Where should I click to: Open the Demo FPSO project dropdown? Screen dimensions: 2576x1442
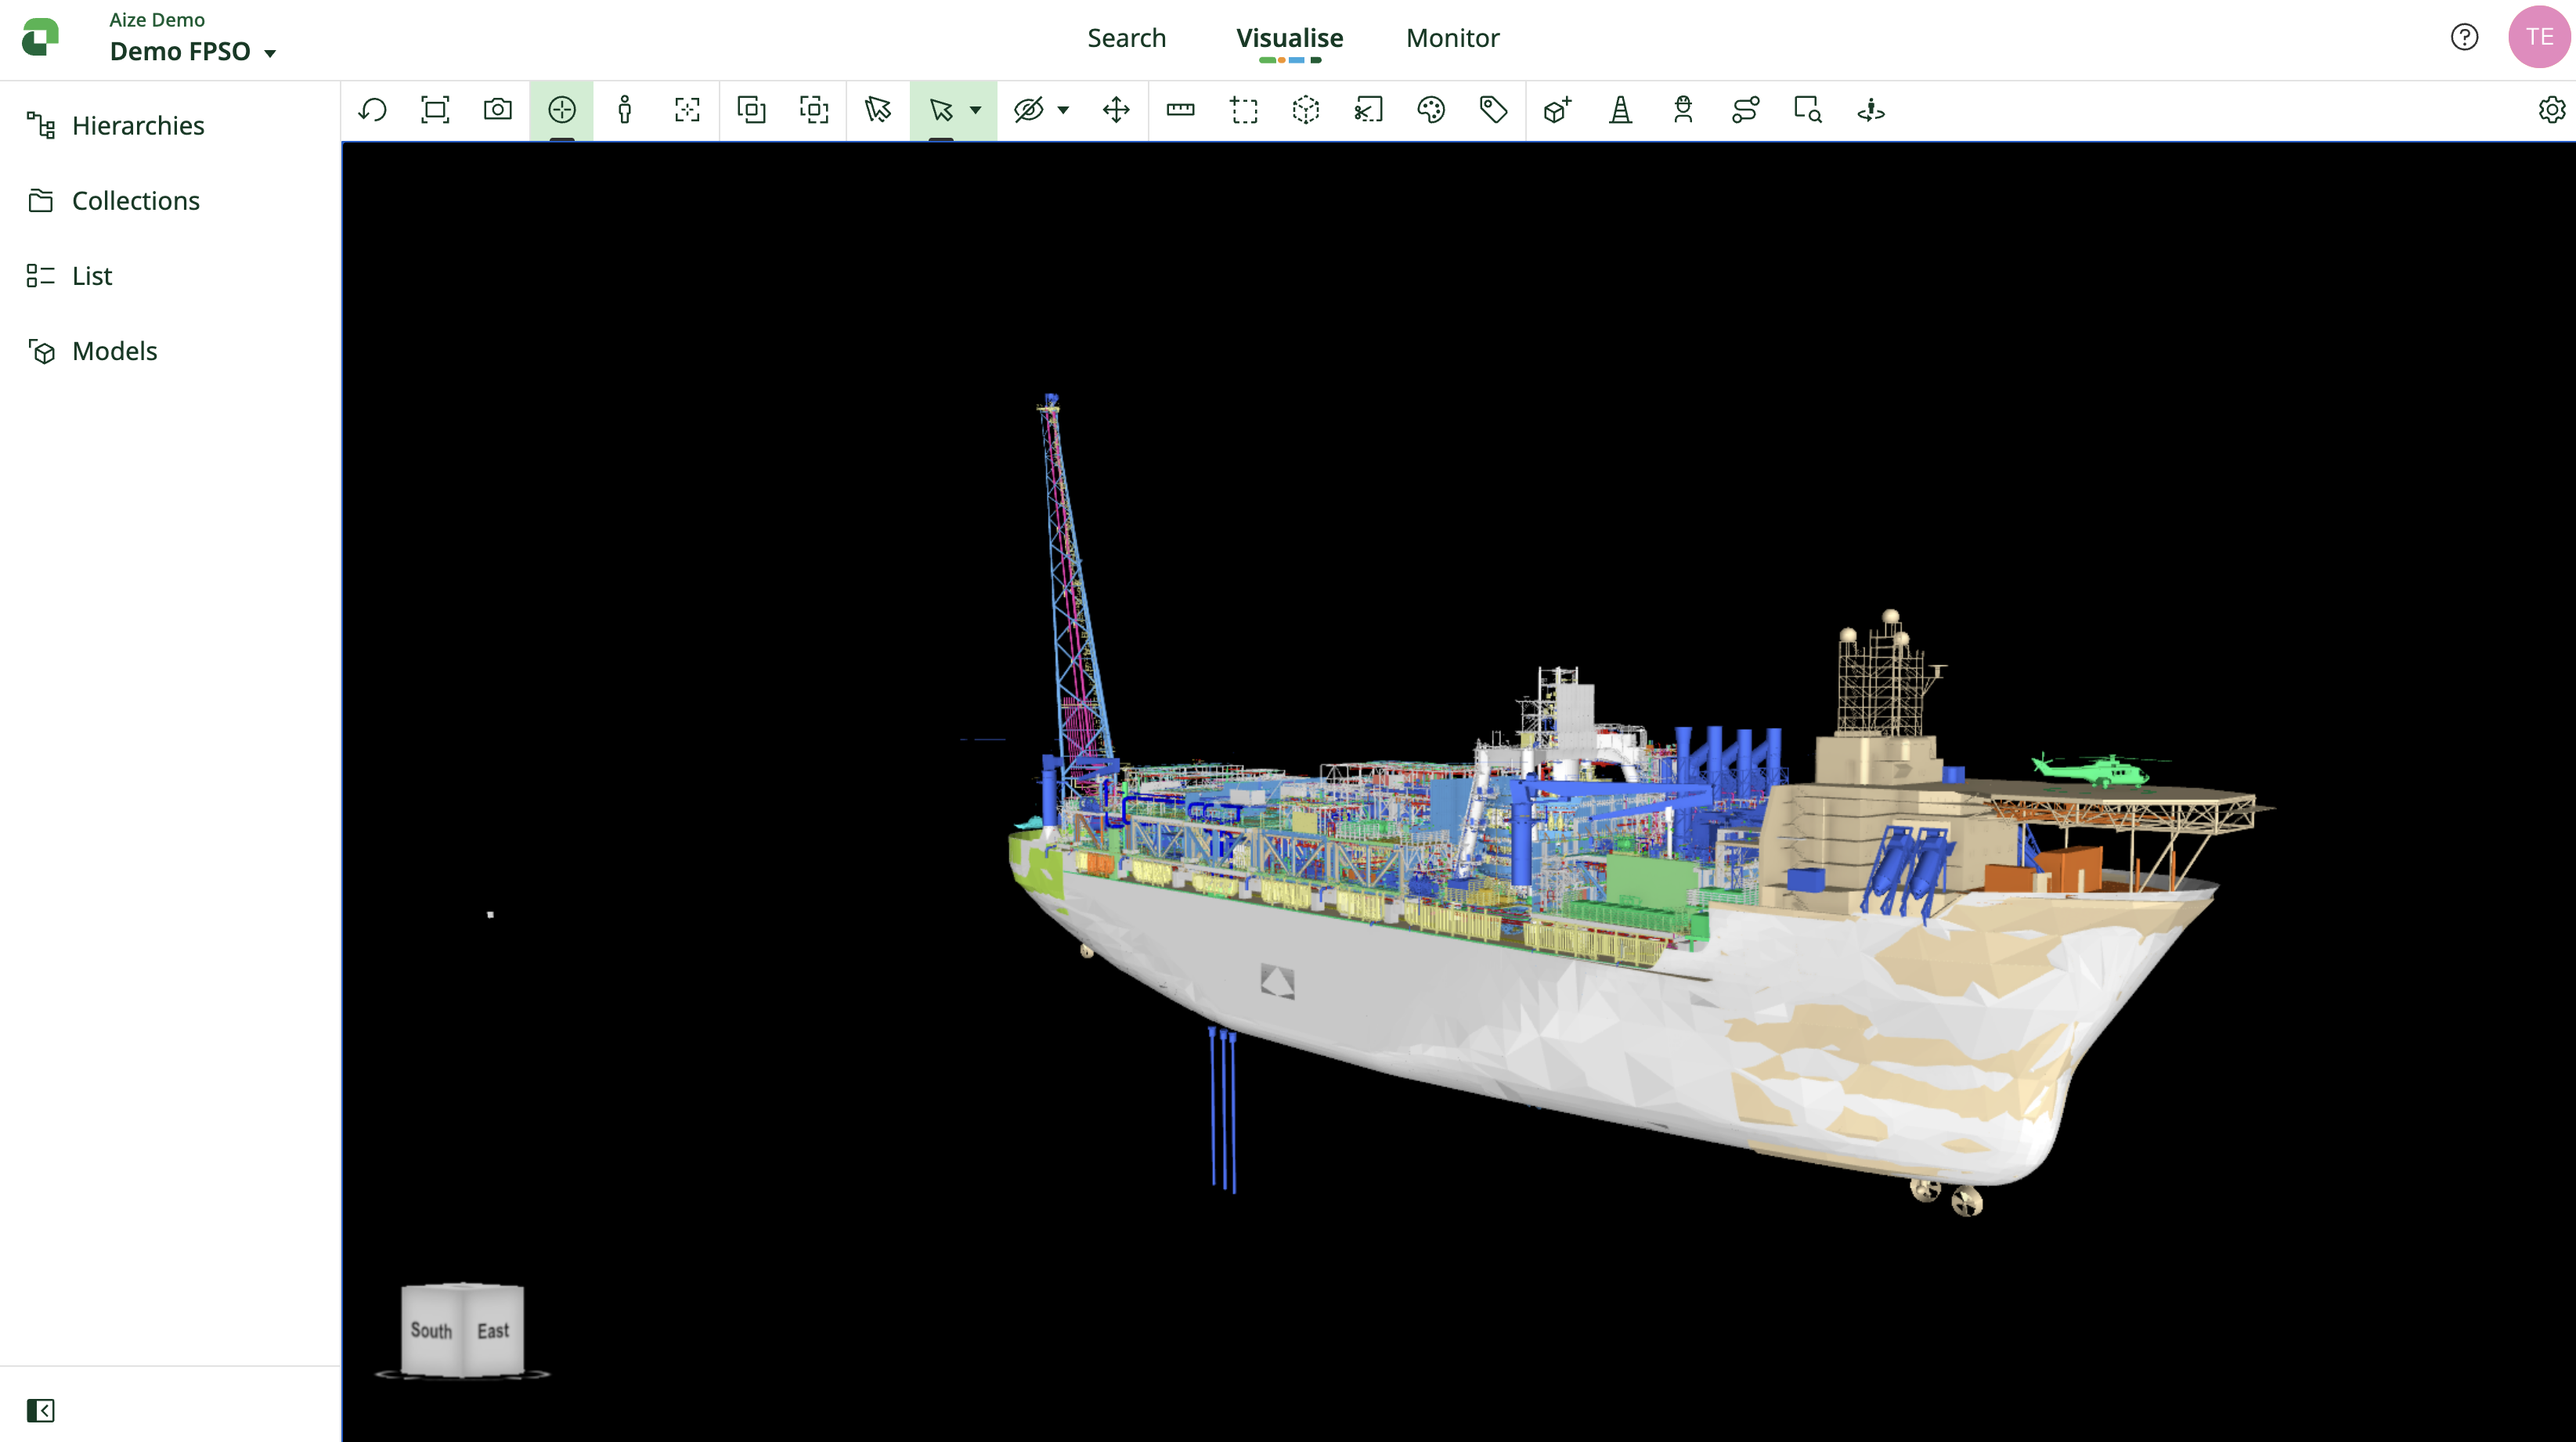tap(191, 51)
